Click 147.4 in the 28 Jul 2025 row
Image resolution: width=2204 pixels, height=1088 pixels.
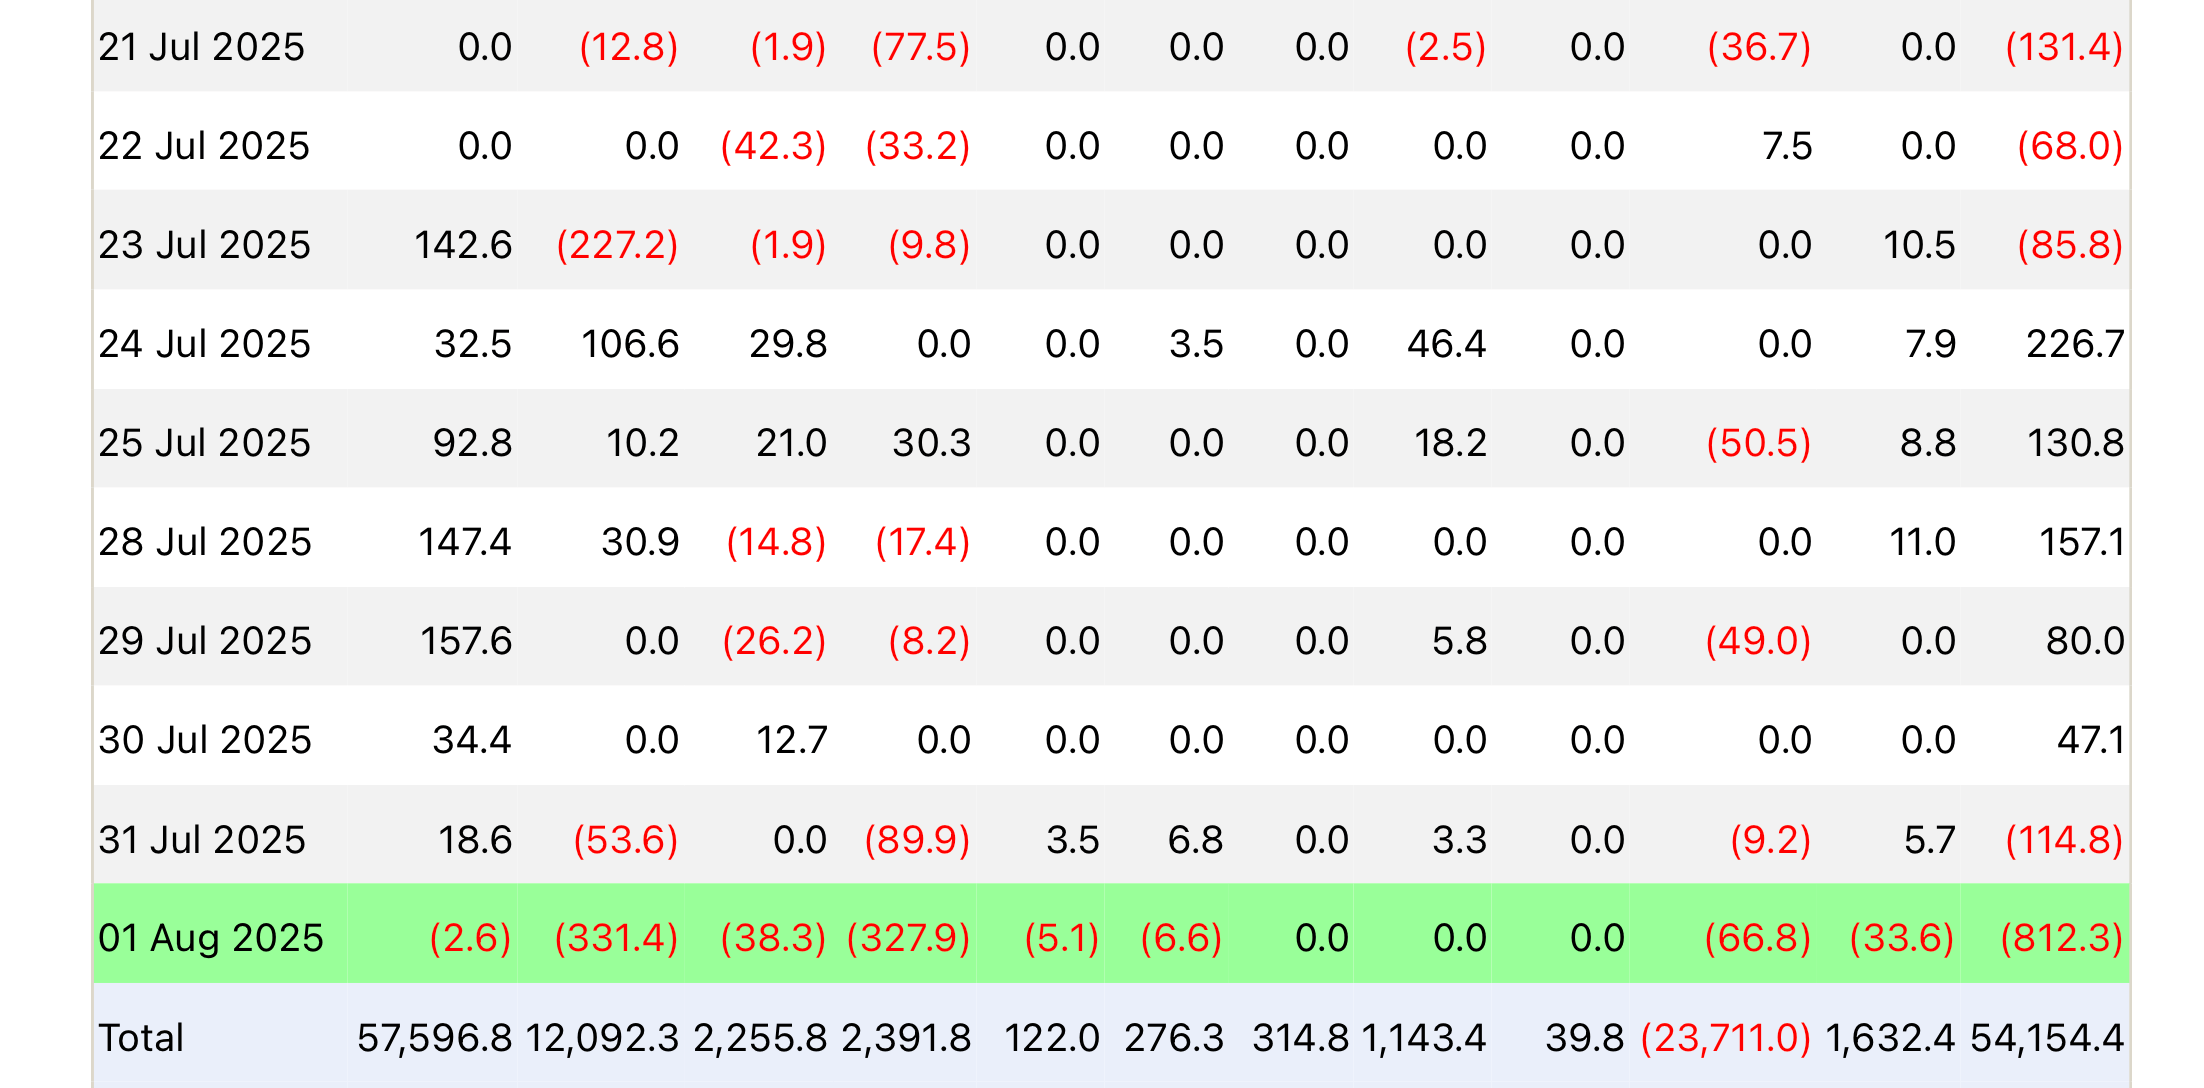click(465, 542)
